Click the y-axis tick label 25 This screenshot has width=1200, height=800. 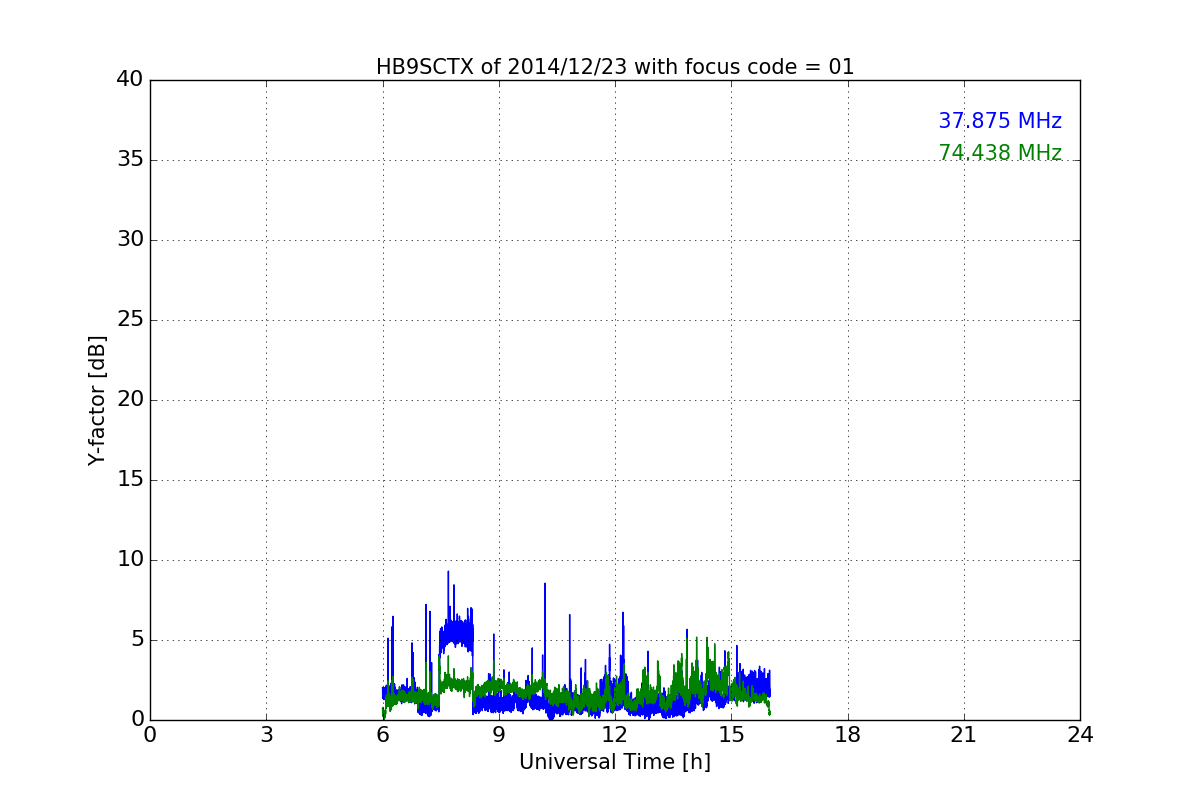[130, 320]
